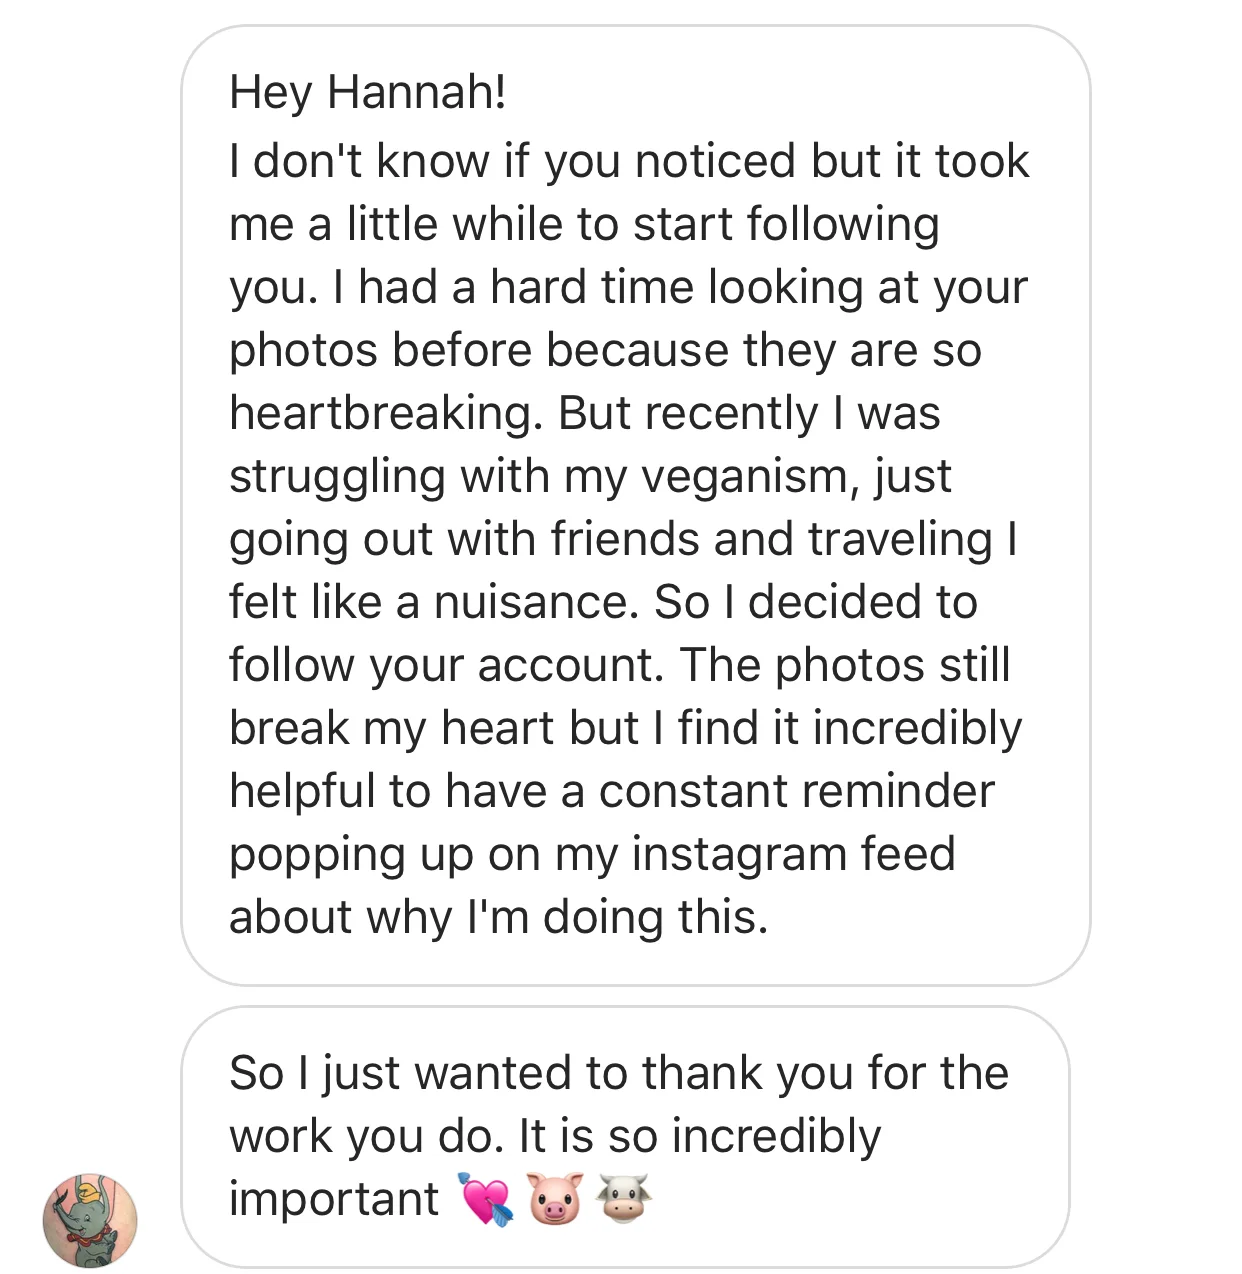1242x1274 pixels.
Task: Open the sender's elephant profile avatar
Action: 90,1221
